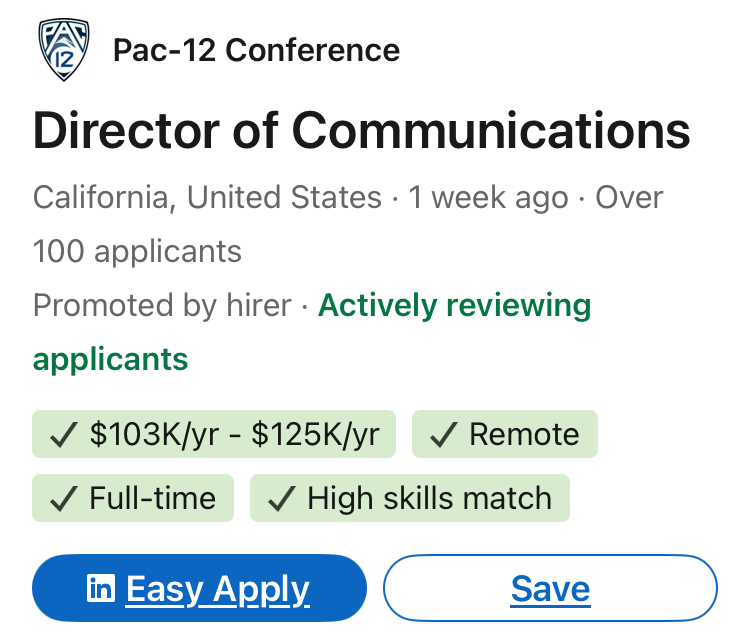Click the green word 'applicants' under Promoted by hirer
Screen dimensions: 750x636
click(x=110, y=358)
